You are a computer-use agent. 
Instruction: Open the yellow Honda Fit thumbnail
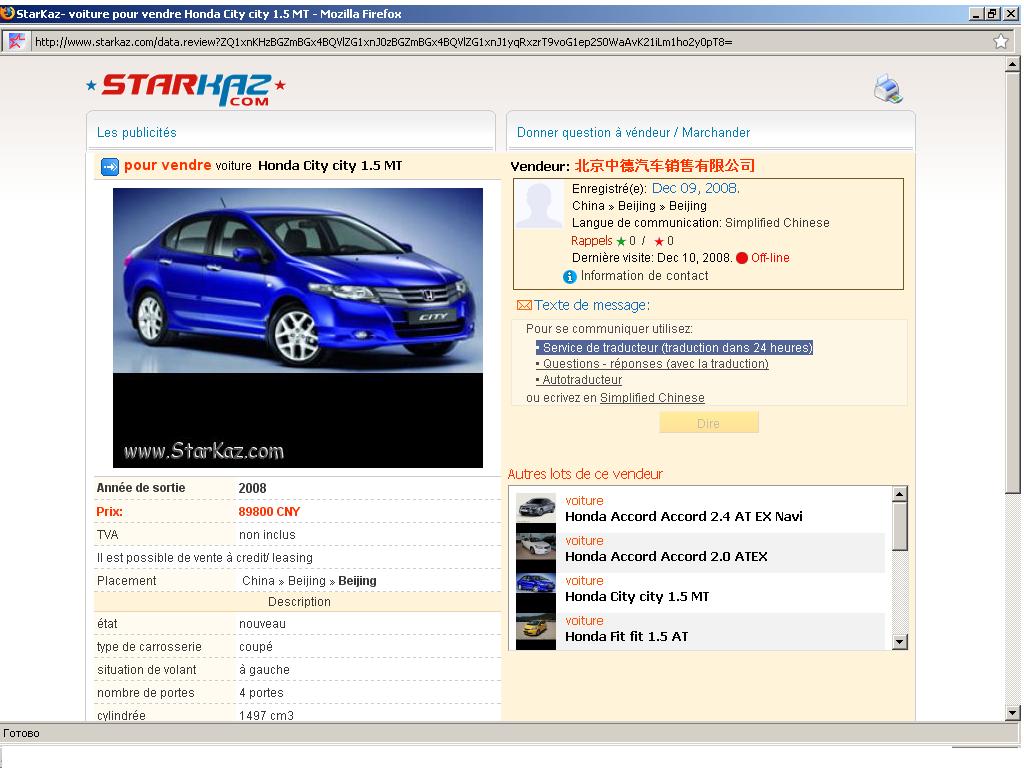[x=536, y=628]
